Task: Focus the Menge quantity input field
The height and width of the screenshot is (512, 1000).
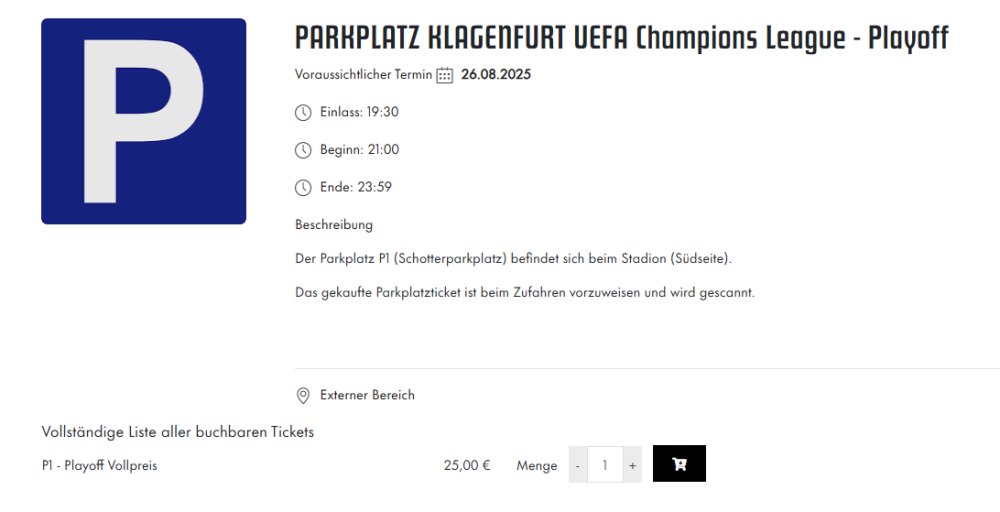Action: point(605,465)
